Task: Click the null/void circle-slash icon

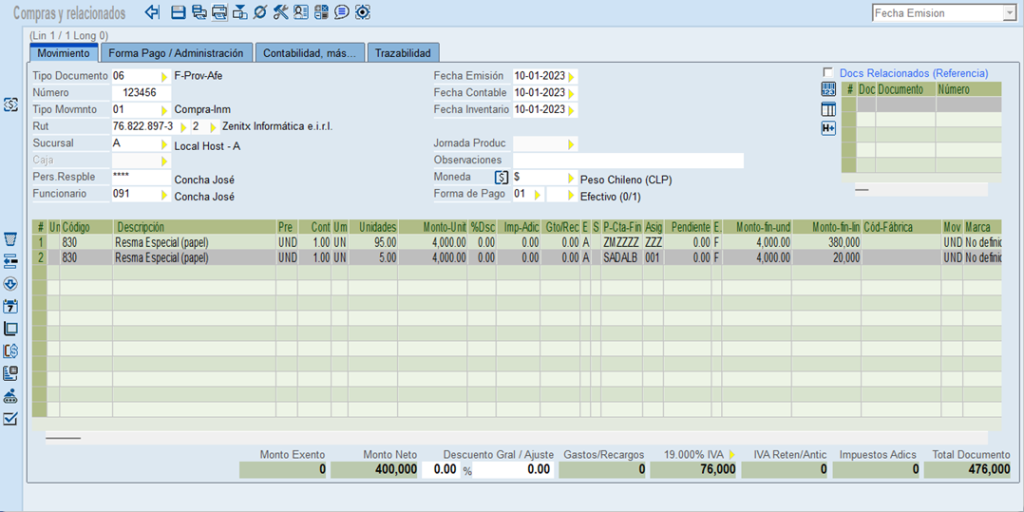Action: [x=259, y=12]
